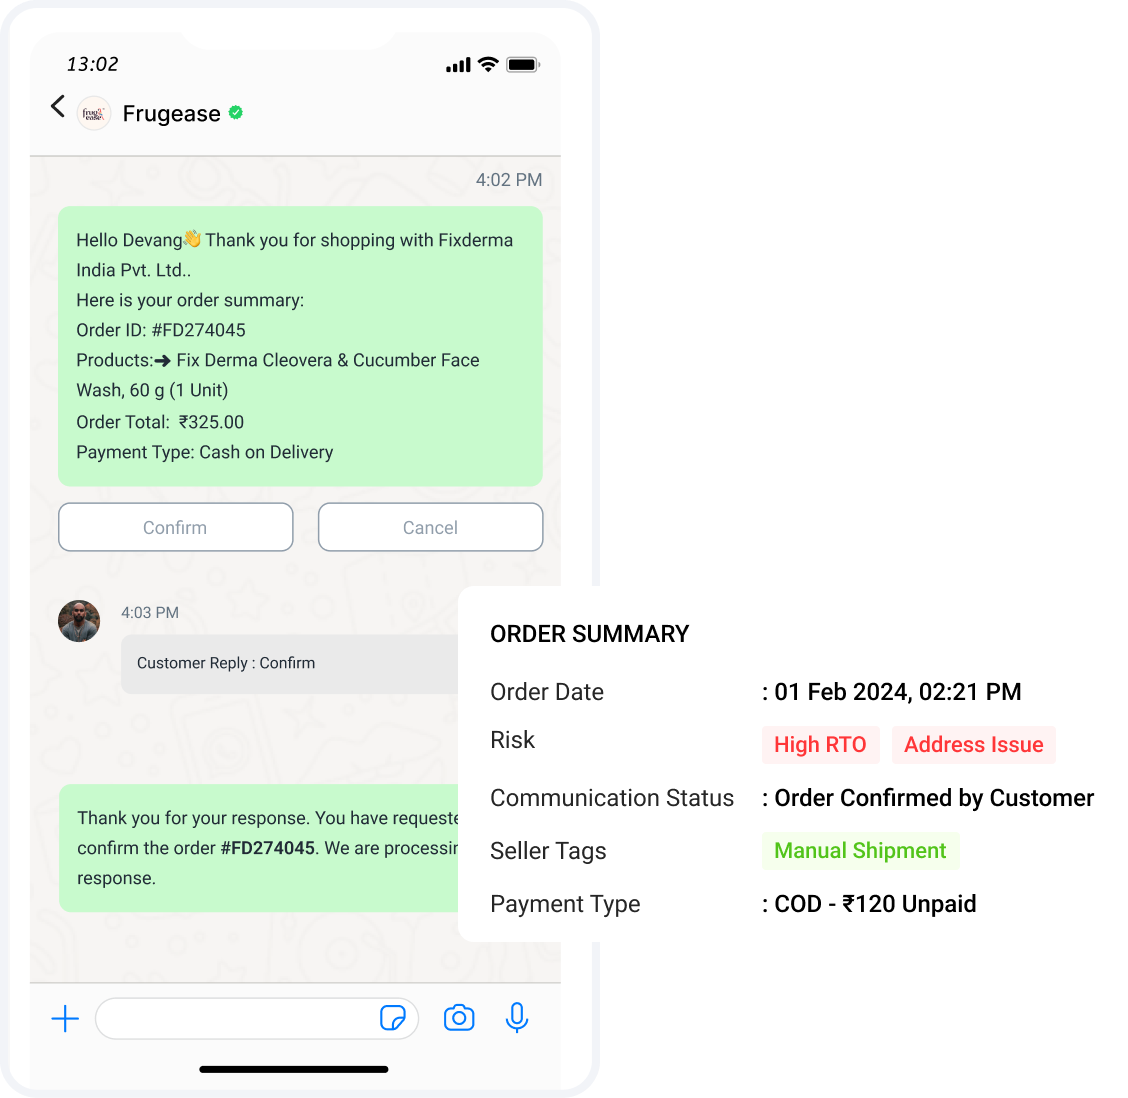Tap the plus attachment icon
Viewport: 1128px width, 1098px height.
click(65, 1018)
